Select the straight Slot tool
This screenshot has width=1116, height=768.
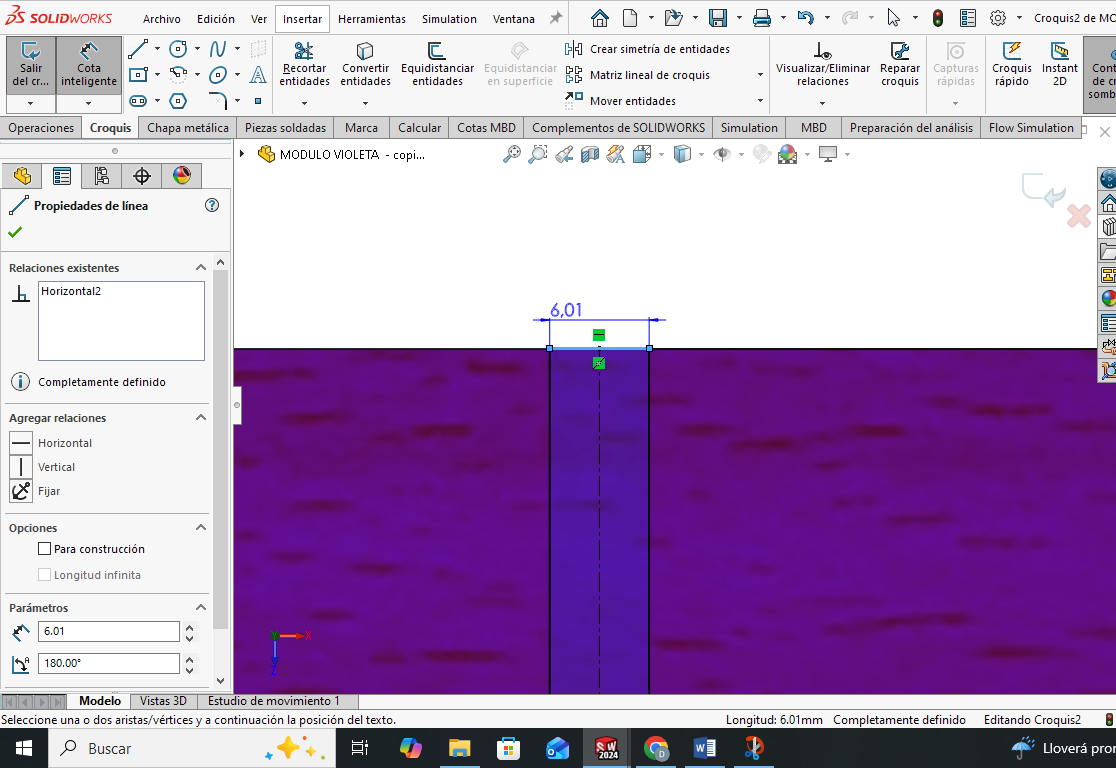coord(138,101)
